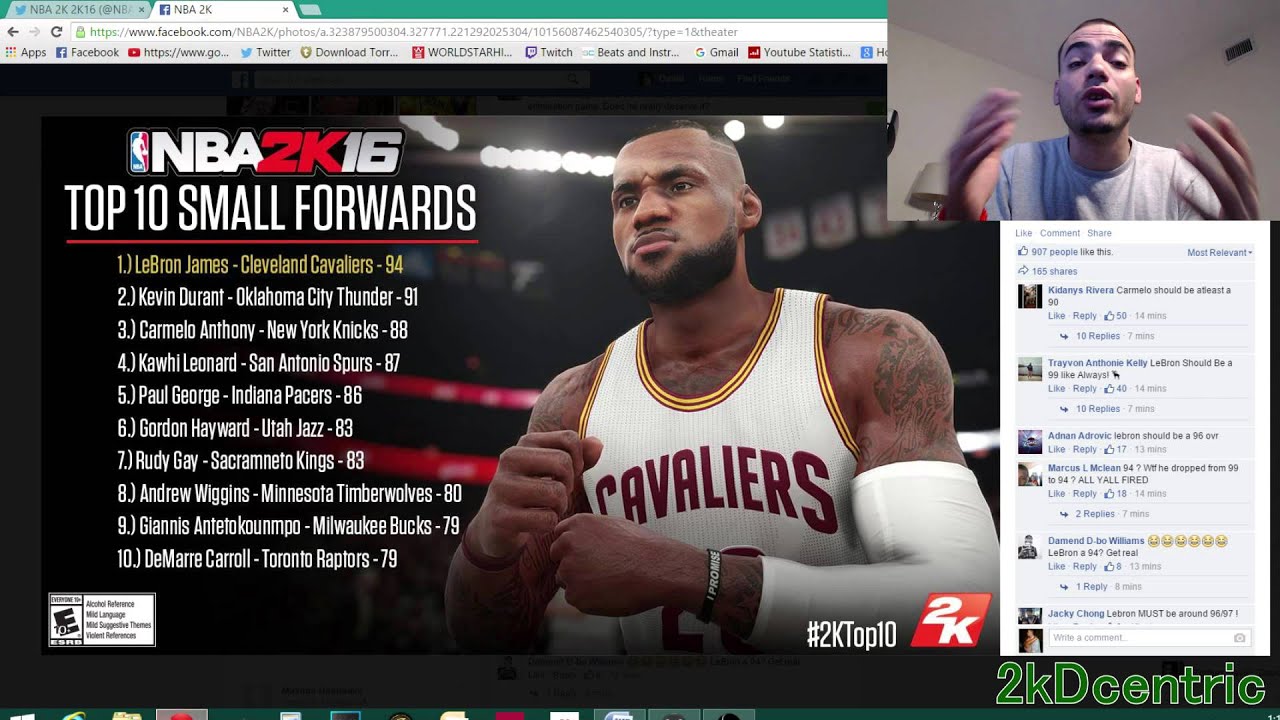Like Marcus L Mclean's comment
Image resolution: width=1280 pixels, height=720 pixels.
tap(1056, 494)
